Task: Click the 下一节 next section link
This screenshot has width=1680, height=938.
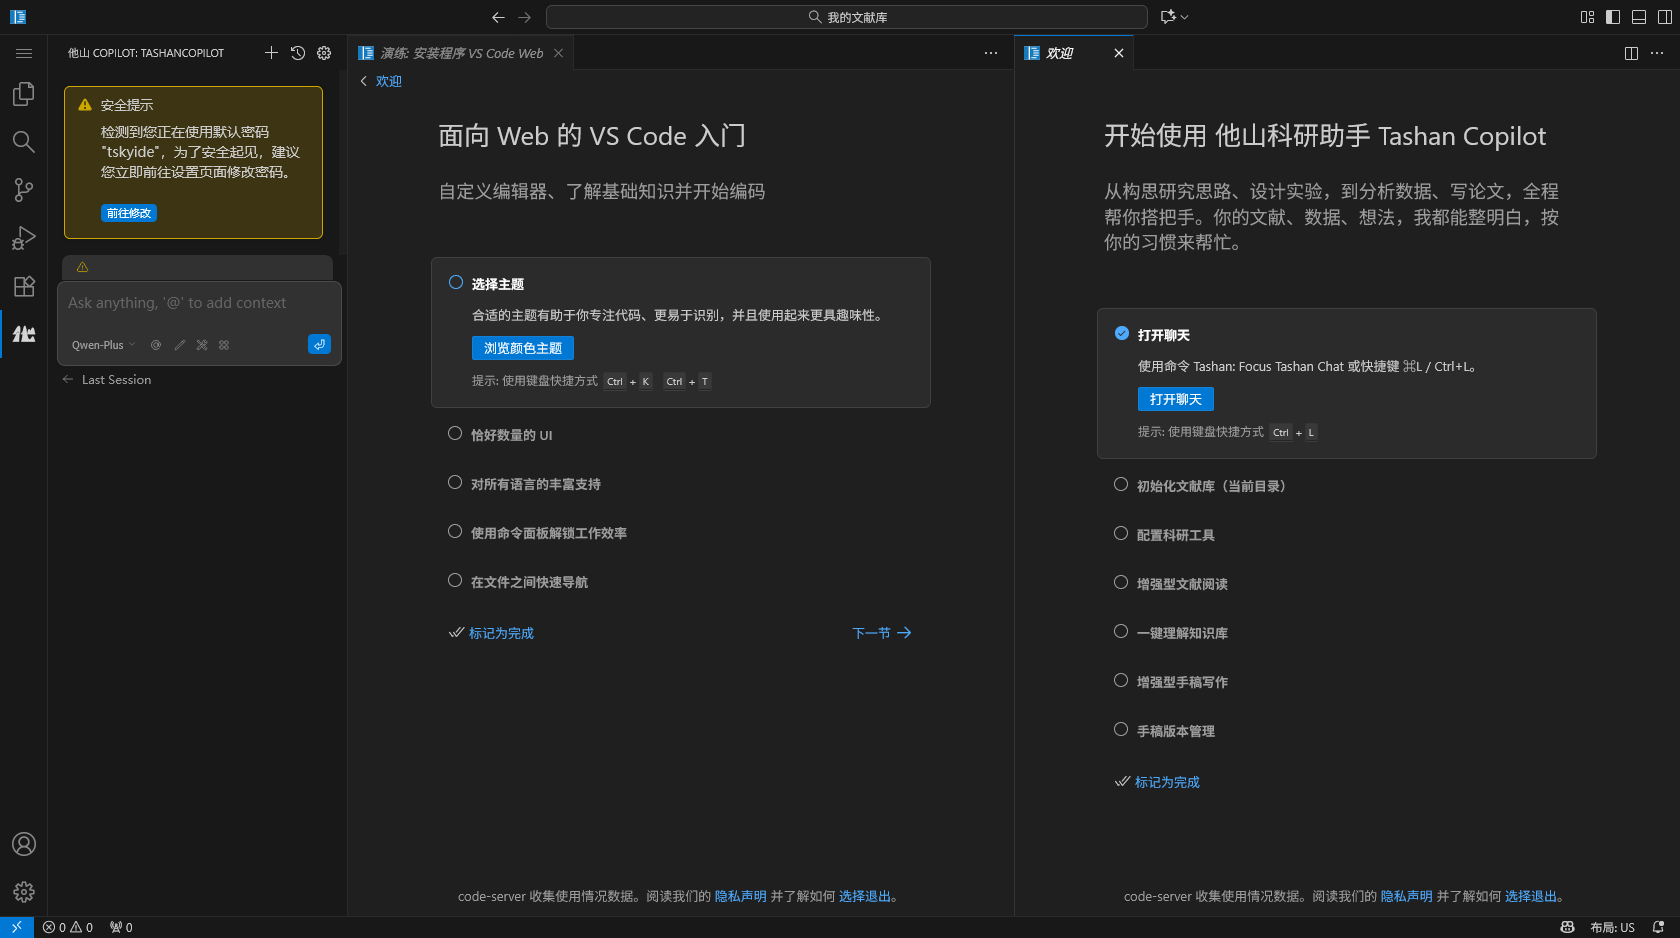Action: tap(881, 633)
